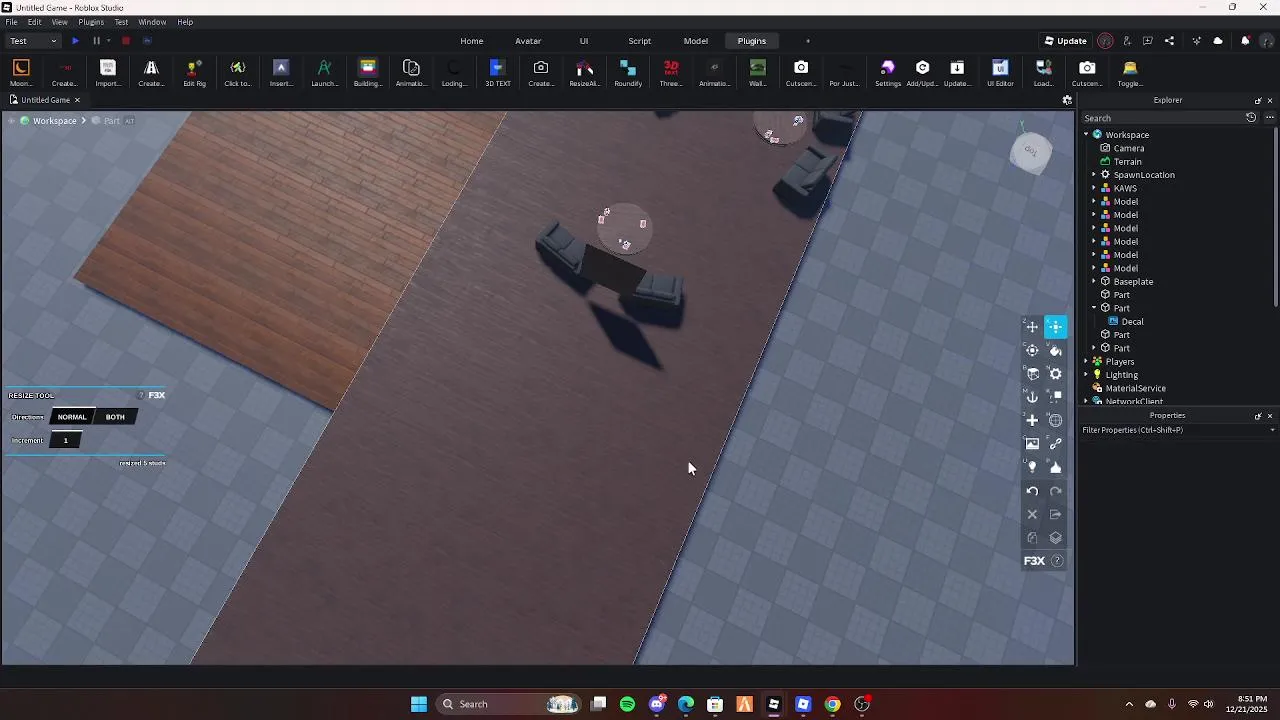Select the F3X Decorate tool

(1056, 467)
